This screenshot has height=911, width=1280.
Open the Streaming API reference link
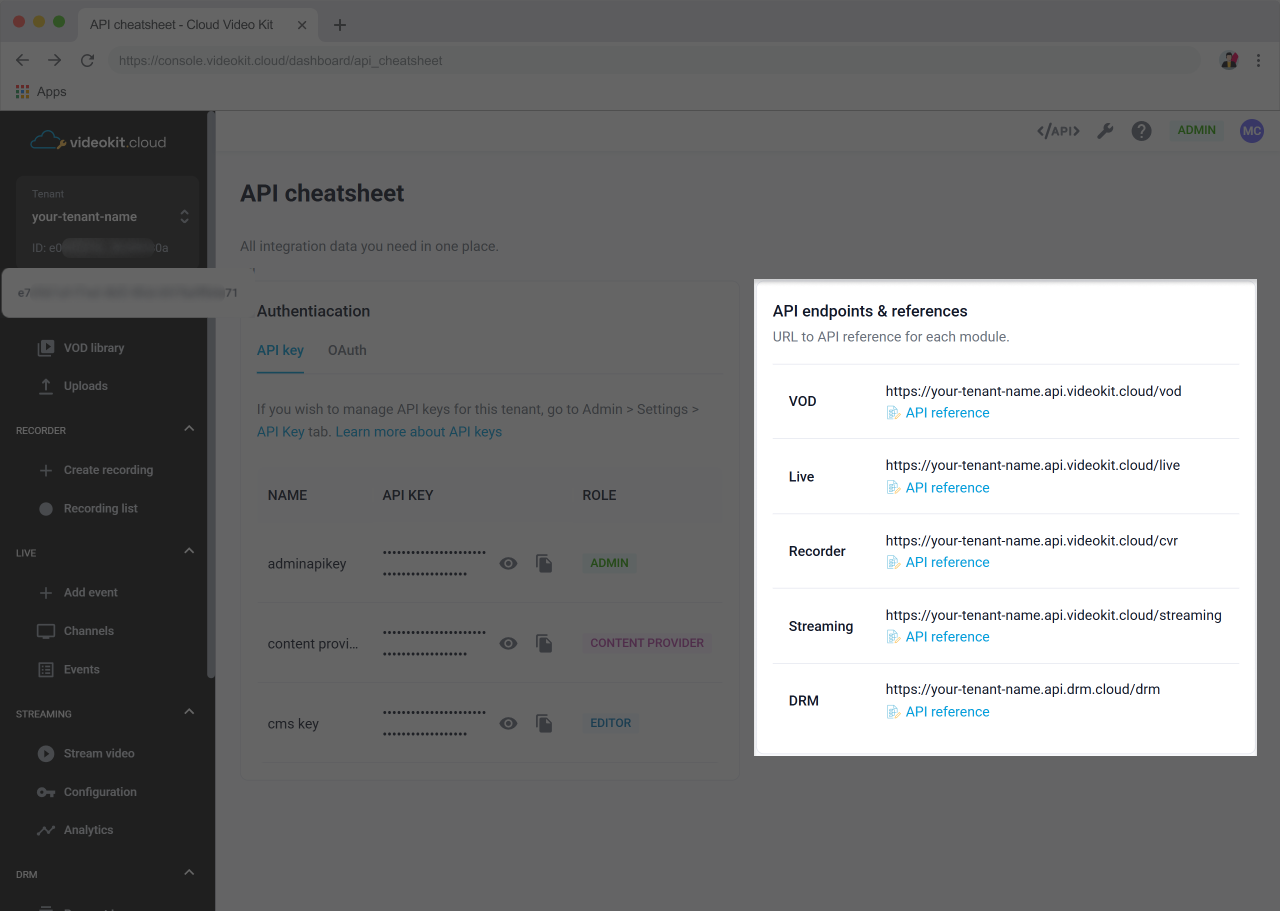tap(947, 637)
